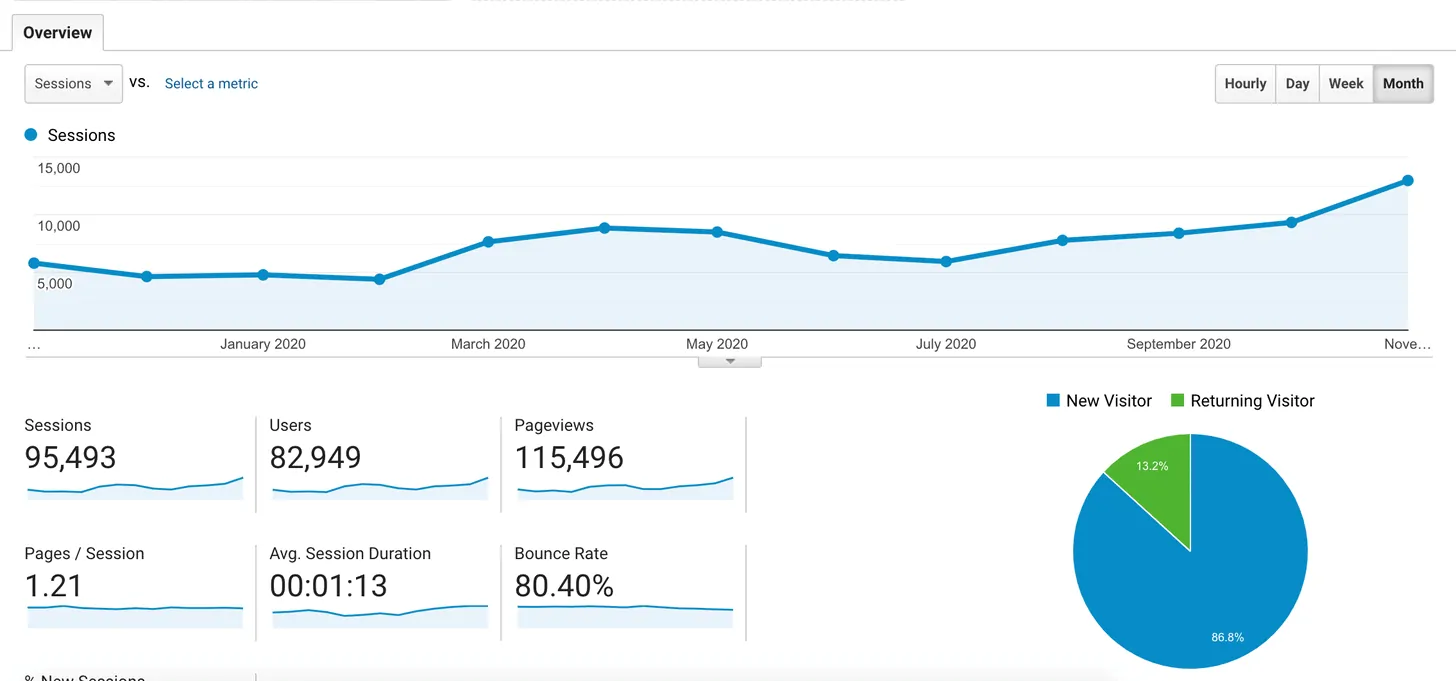
Task: Click the March 2020 data point on graph
Action: click(488, 242)
